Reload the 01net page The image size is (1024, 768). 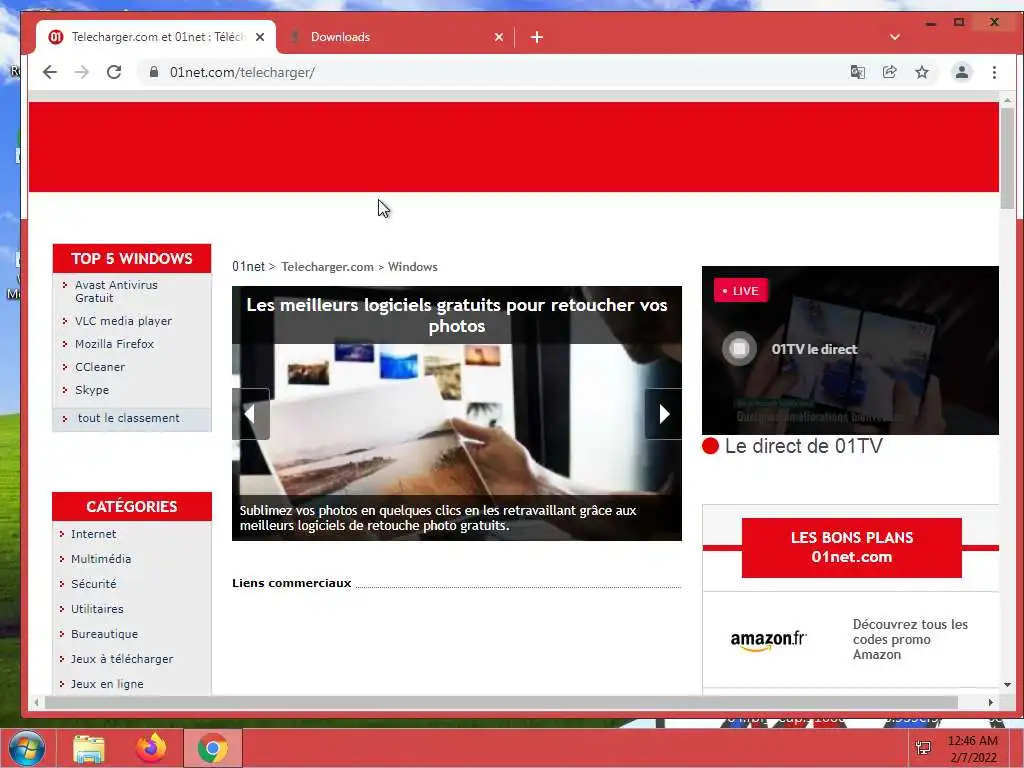coord(114,72)
